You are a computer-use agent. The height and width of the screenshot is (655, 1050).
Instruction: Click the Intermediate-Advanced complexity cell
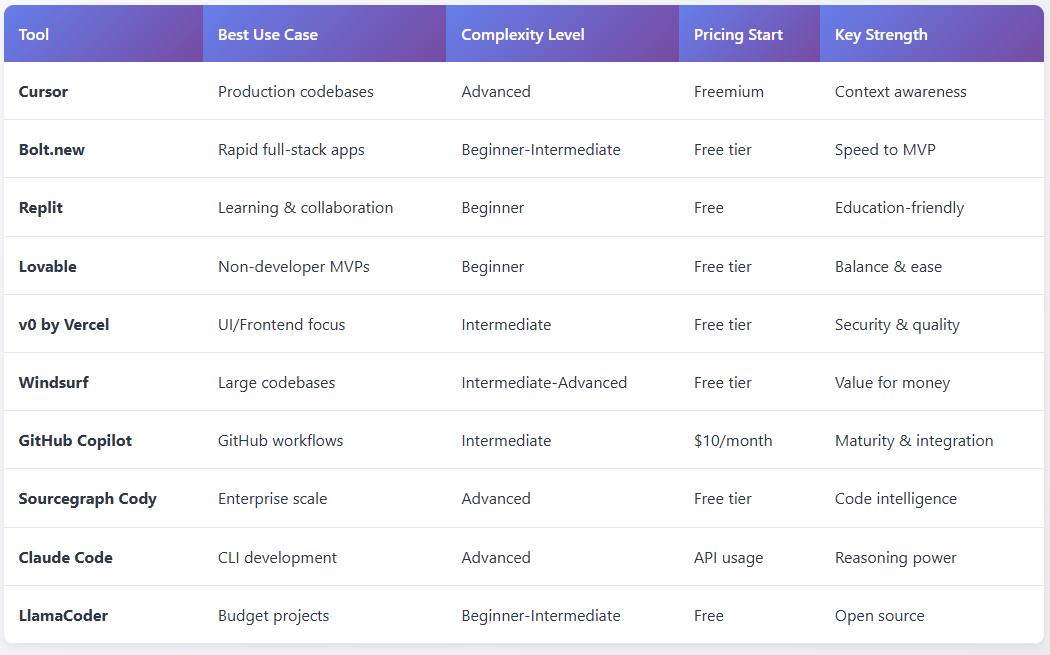(x=544, y=383)
